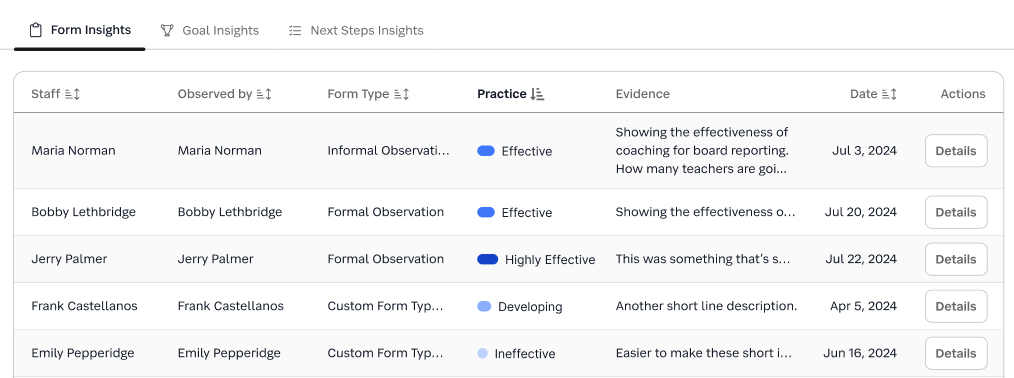Open Jerry Palmer's Details button

956,259
